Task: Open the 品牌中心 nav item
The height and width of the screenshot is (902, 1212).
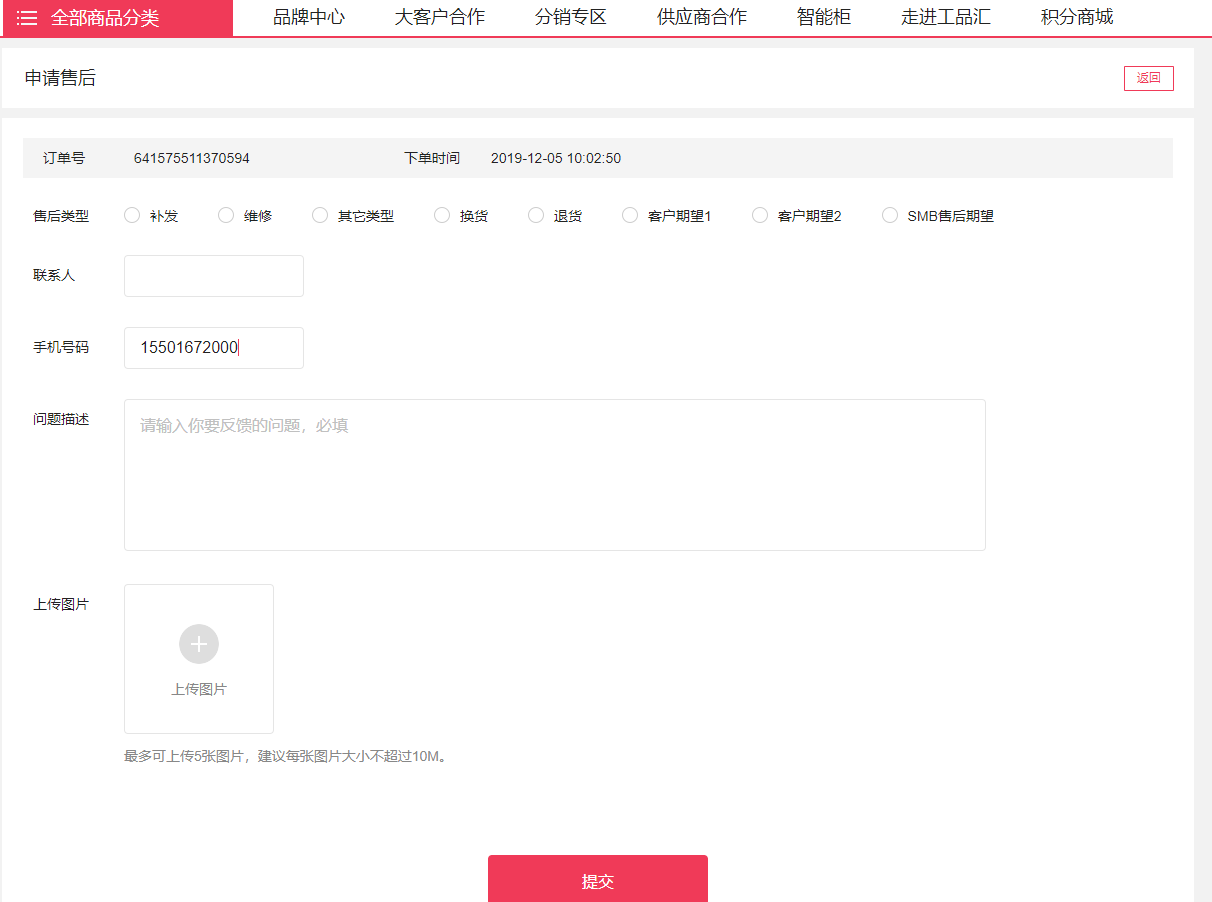Action: (309, 17)
